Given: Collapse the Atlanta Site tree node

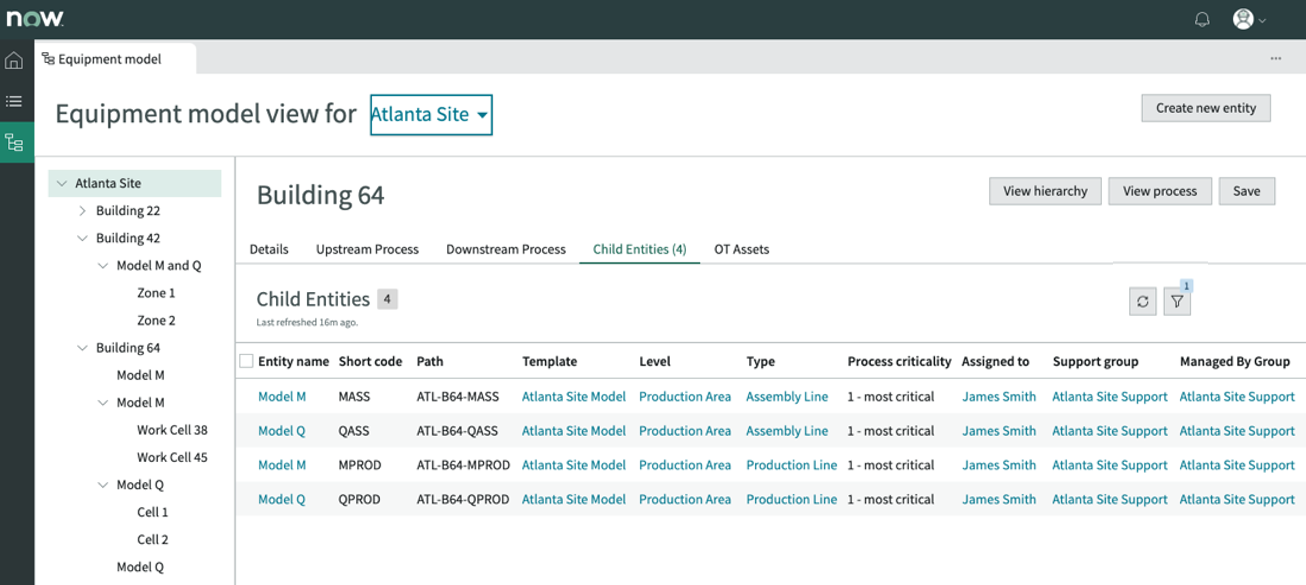Looking at the screenshot, I should [x=62, y=183].
